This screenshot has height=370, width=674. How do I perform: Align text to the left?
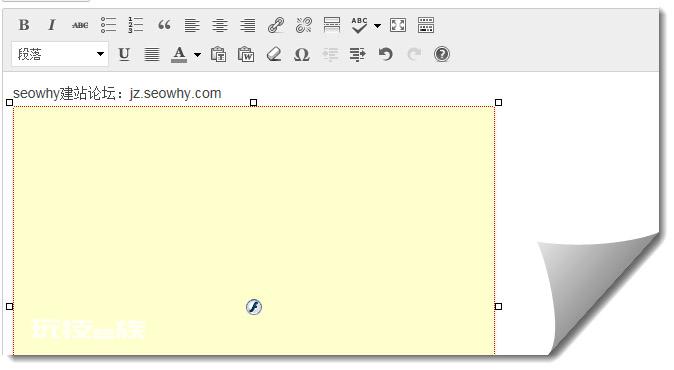tap(192, 25)
